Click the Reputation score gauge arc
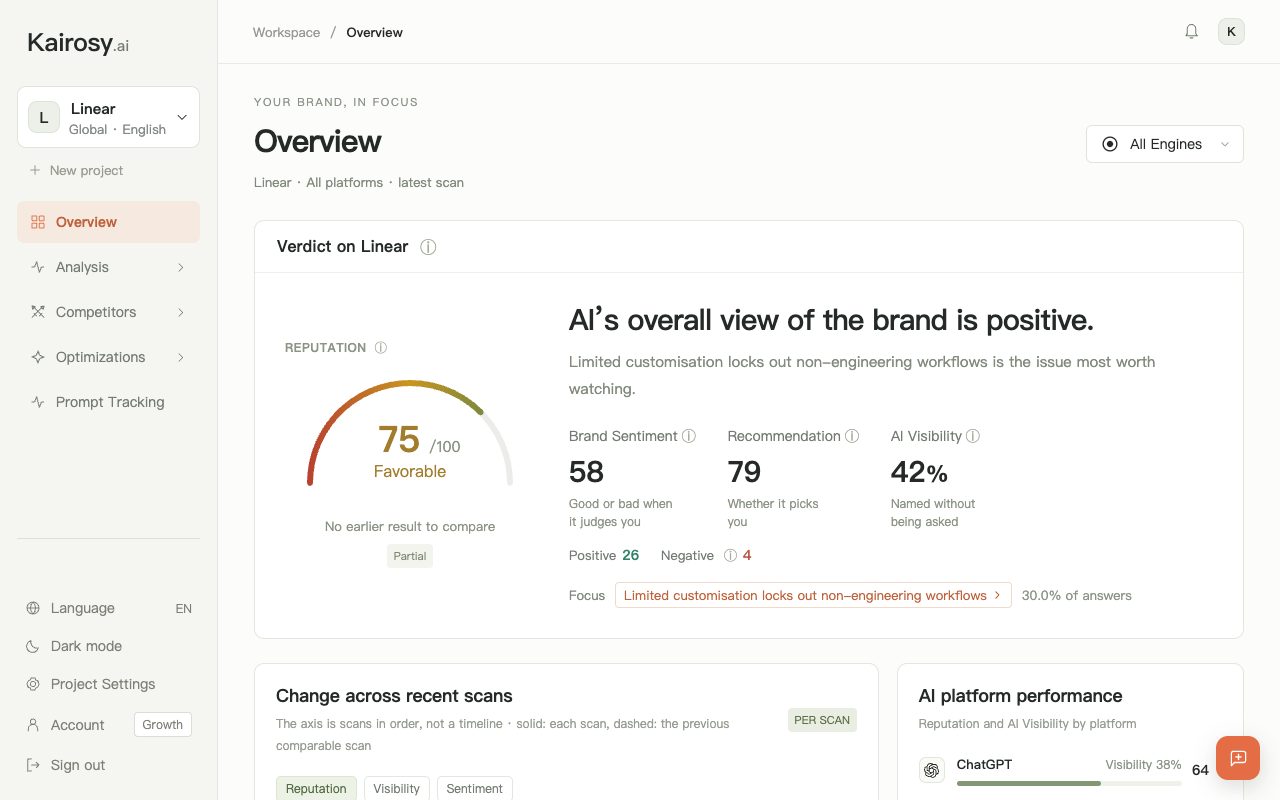Image resolution: width=1280 pixels, height=800 pixels. tap(410, 432)
